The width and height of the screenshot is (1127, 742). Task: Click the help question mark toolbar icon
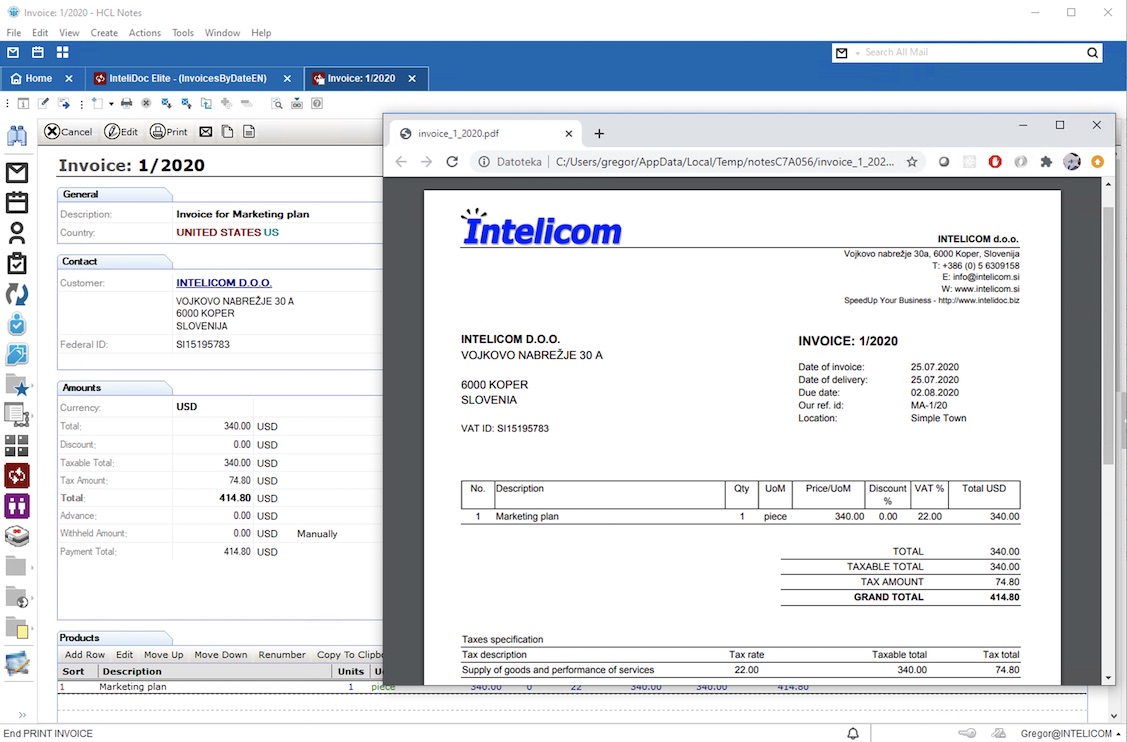[x=317, y=104]
